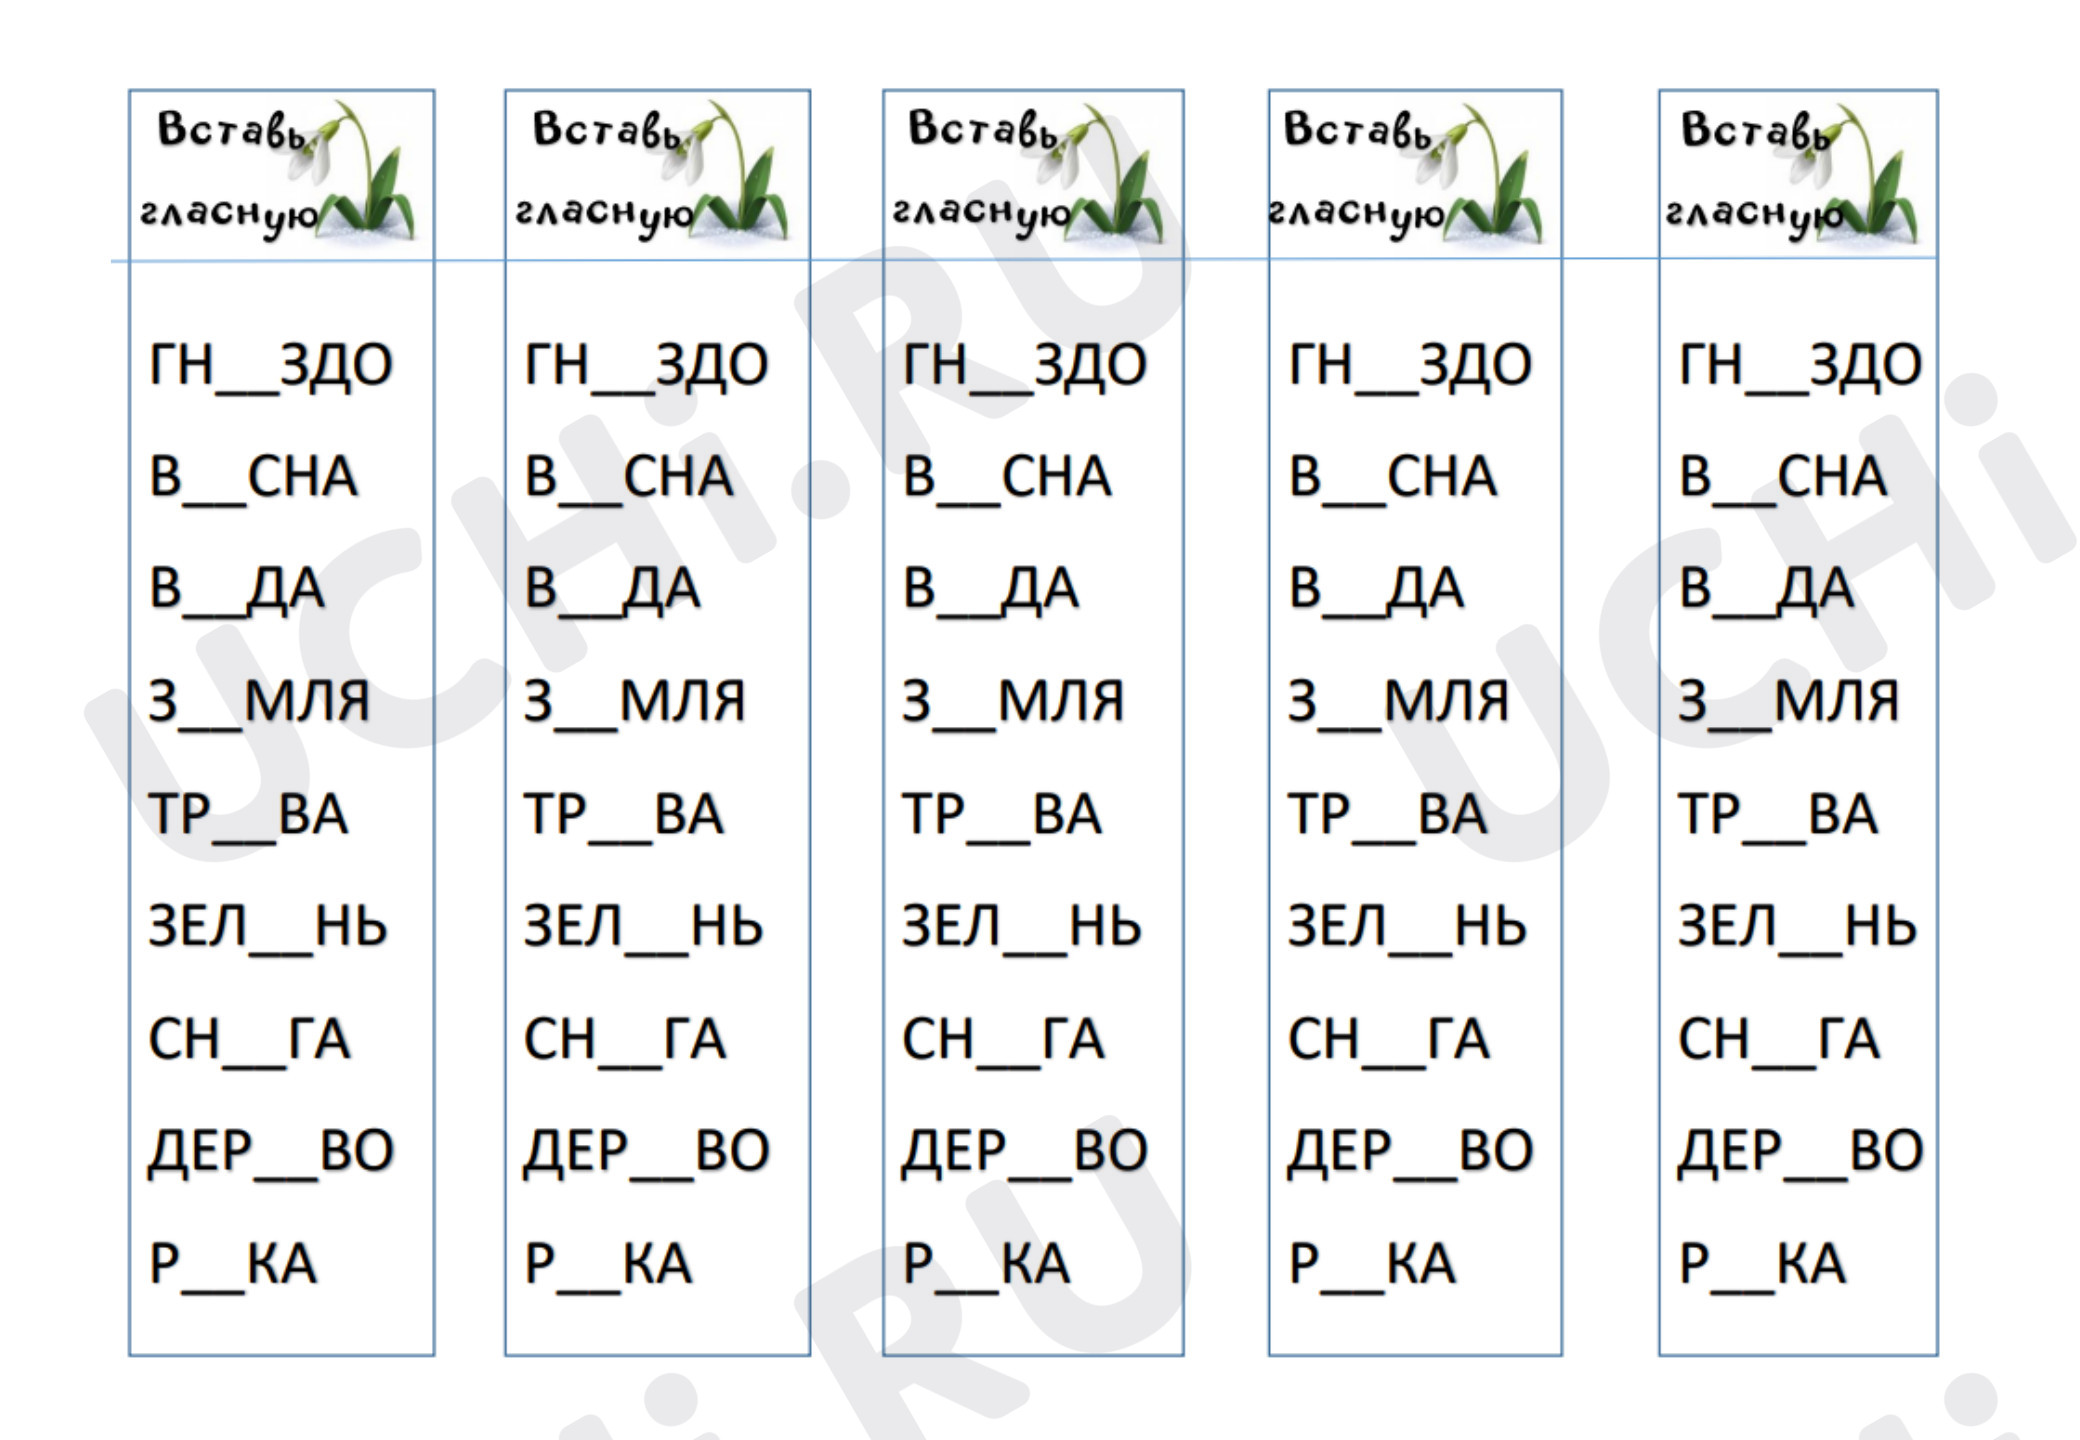2080x1440 pixels.
Task: Select the word Р__КА in the first card
Action: pos(233,1265)
